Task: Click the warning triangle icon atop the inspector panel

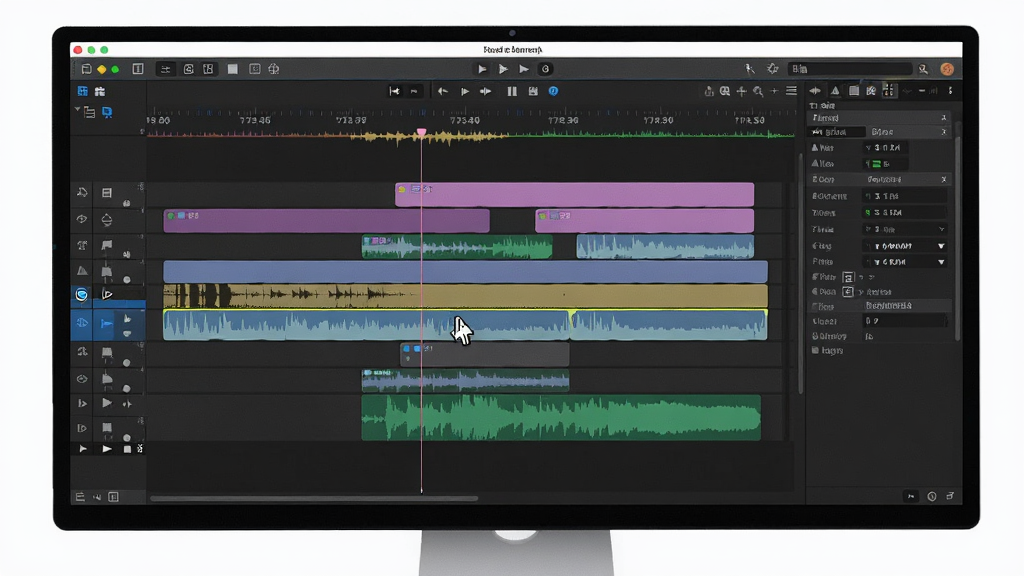Action: (x=835, y=91)
